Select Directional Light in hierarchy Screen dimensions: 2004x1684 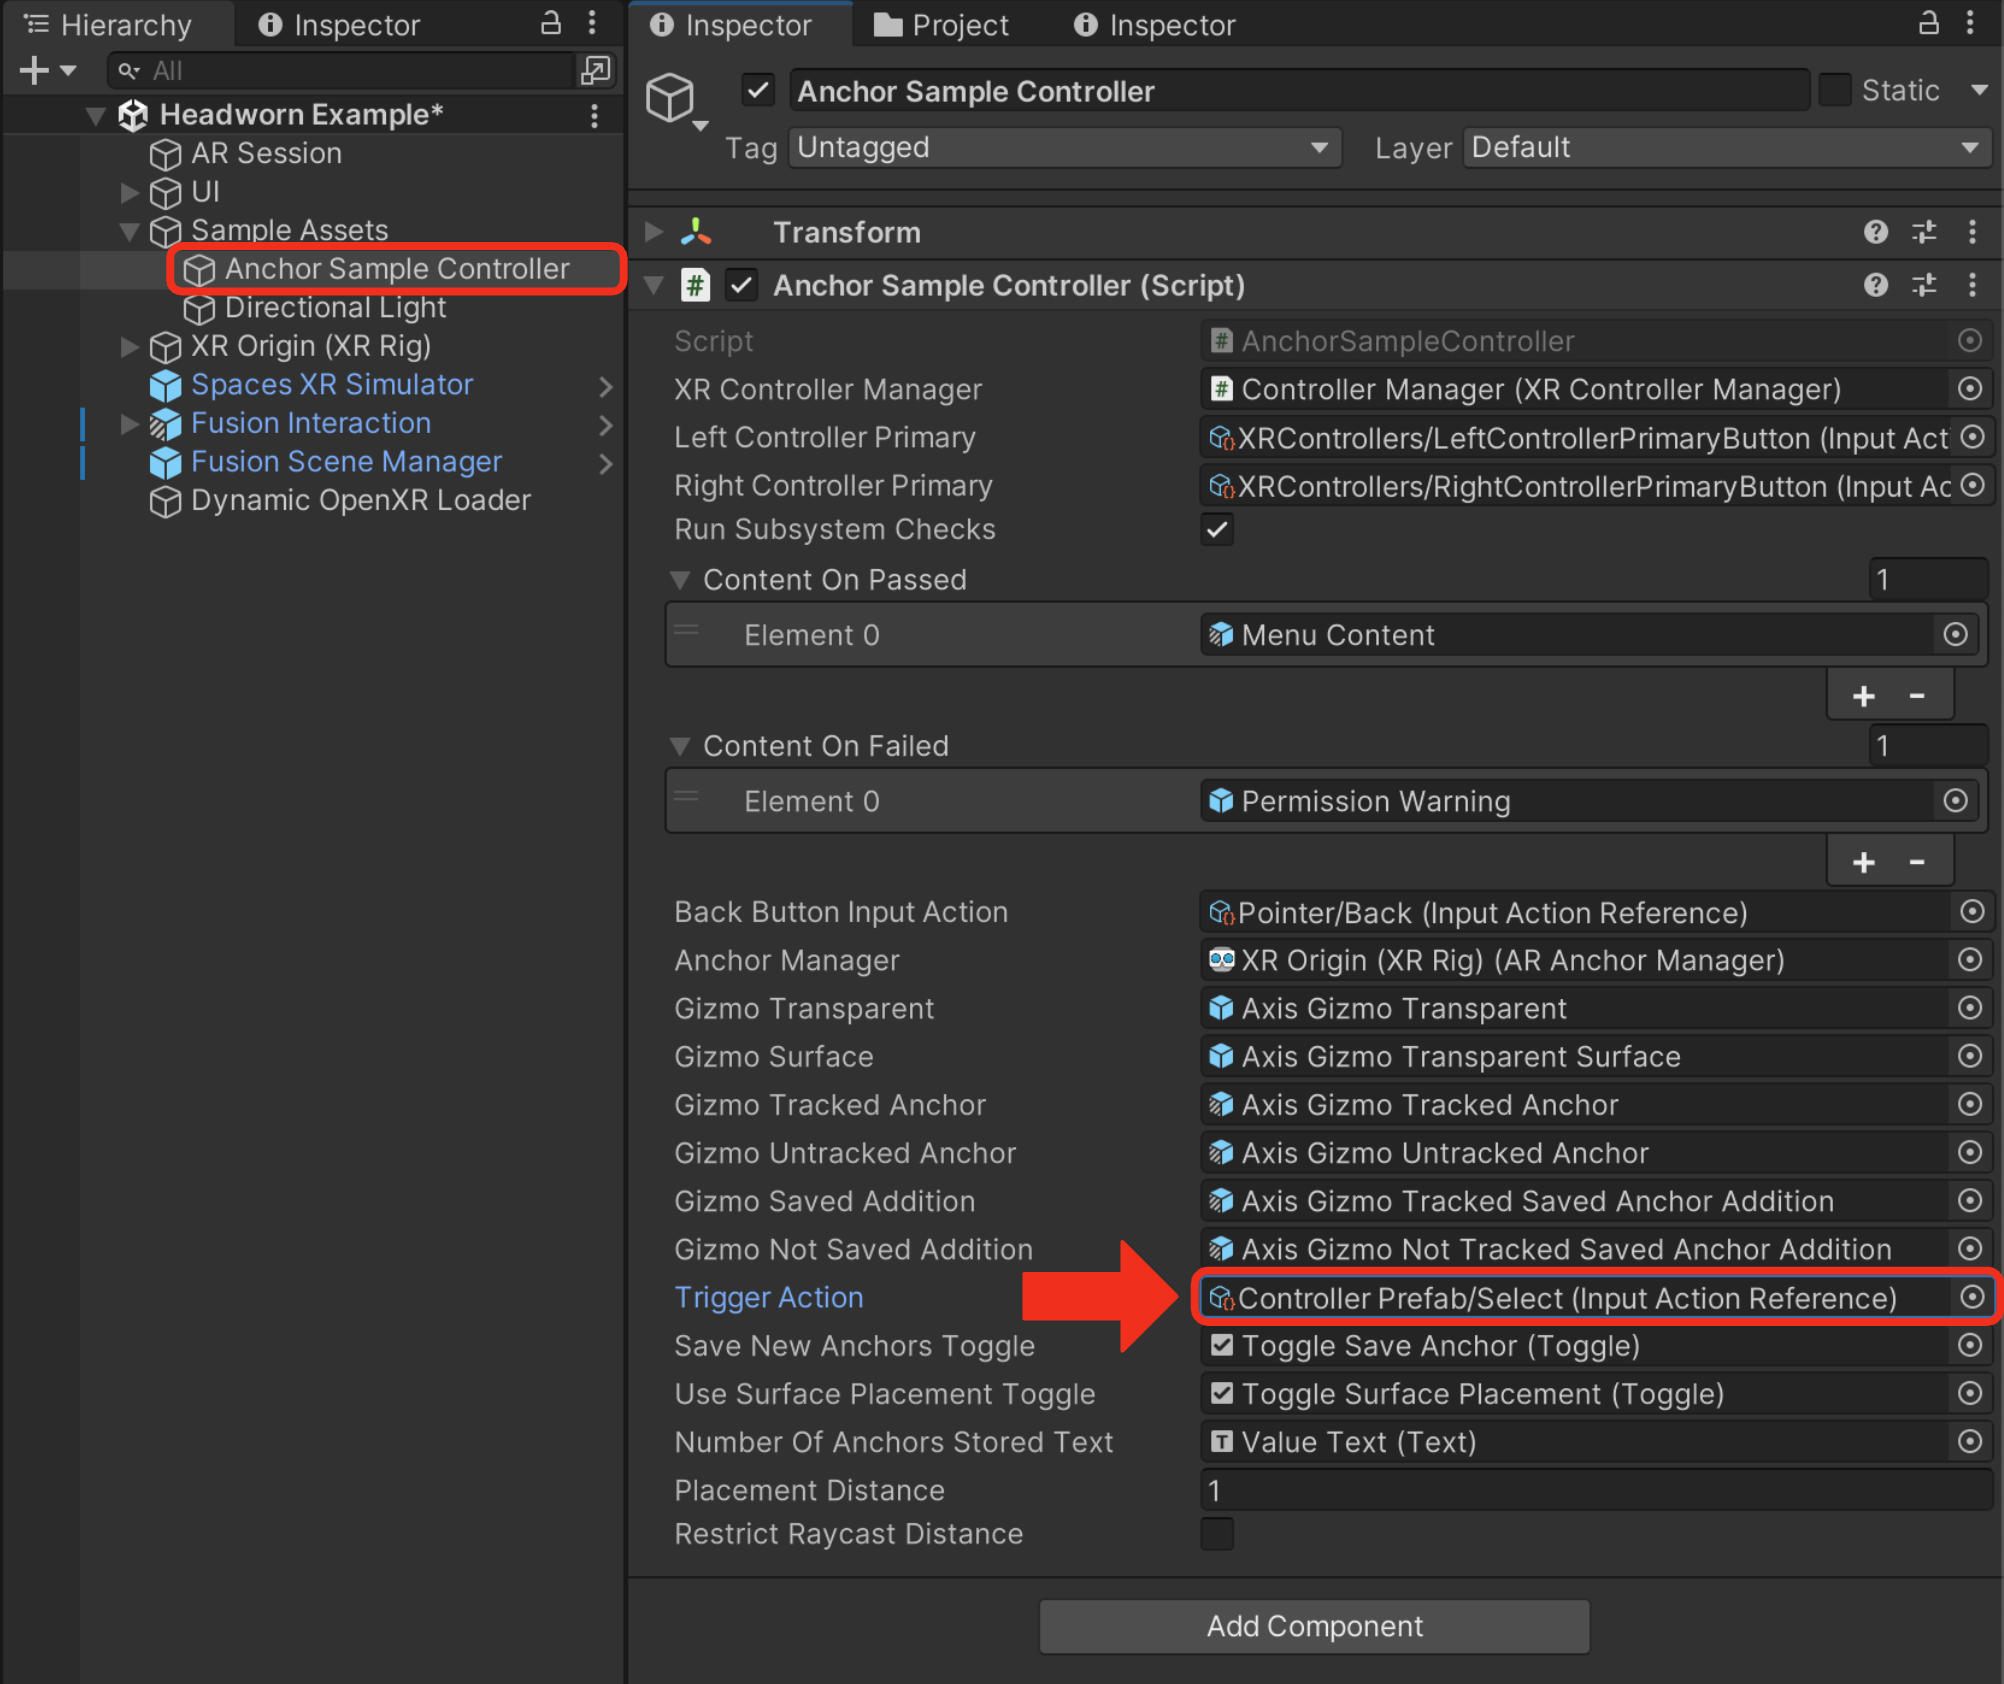point(335,308)
